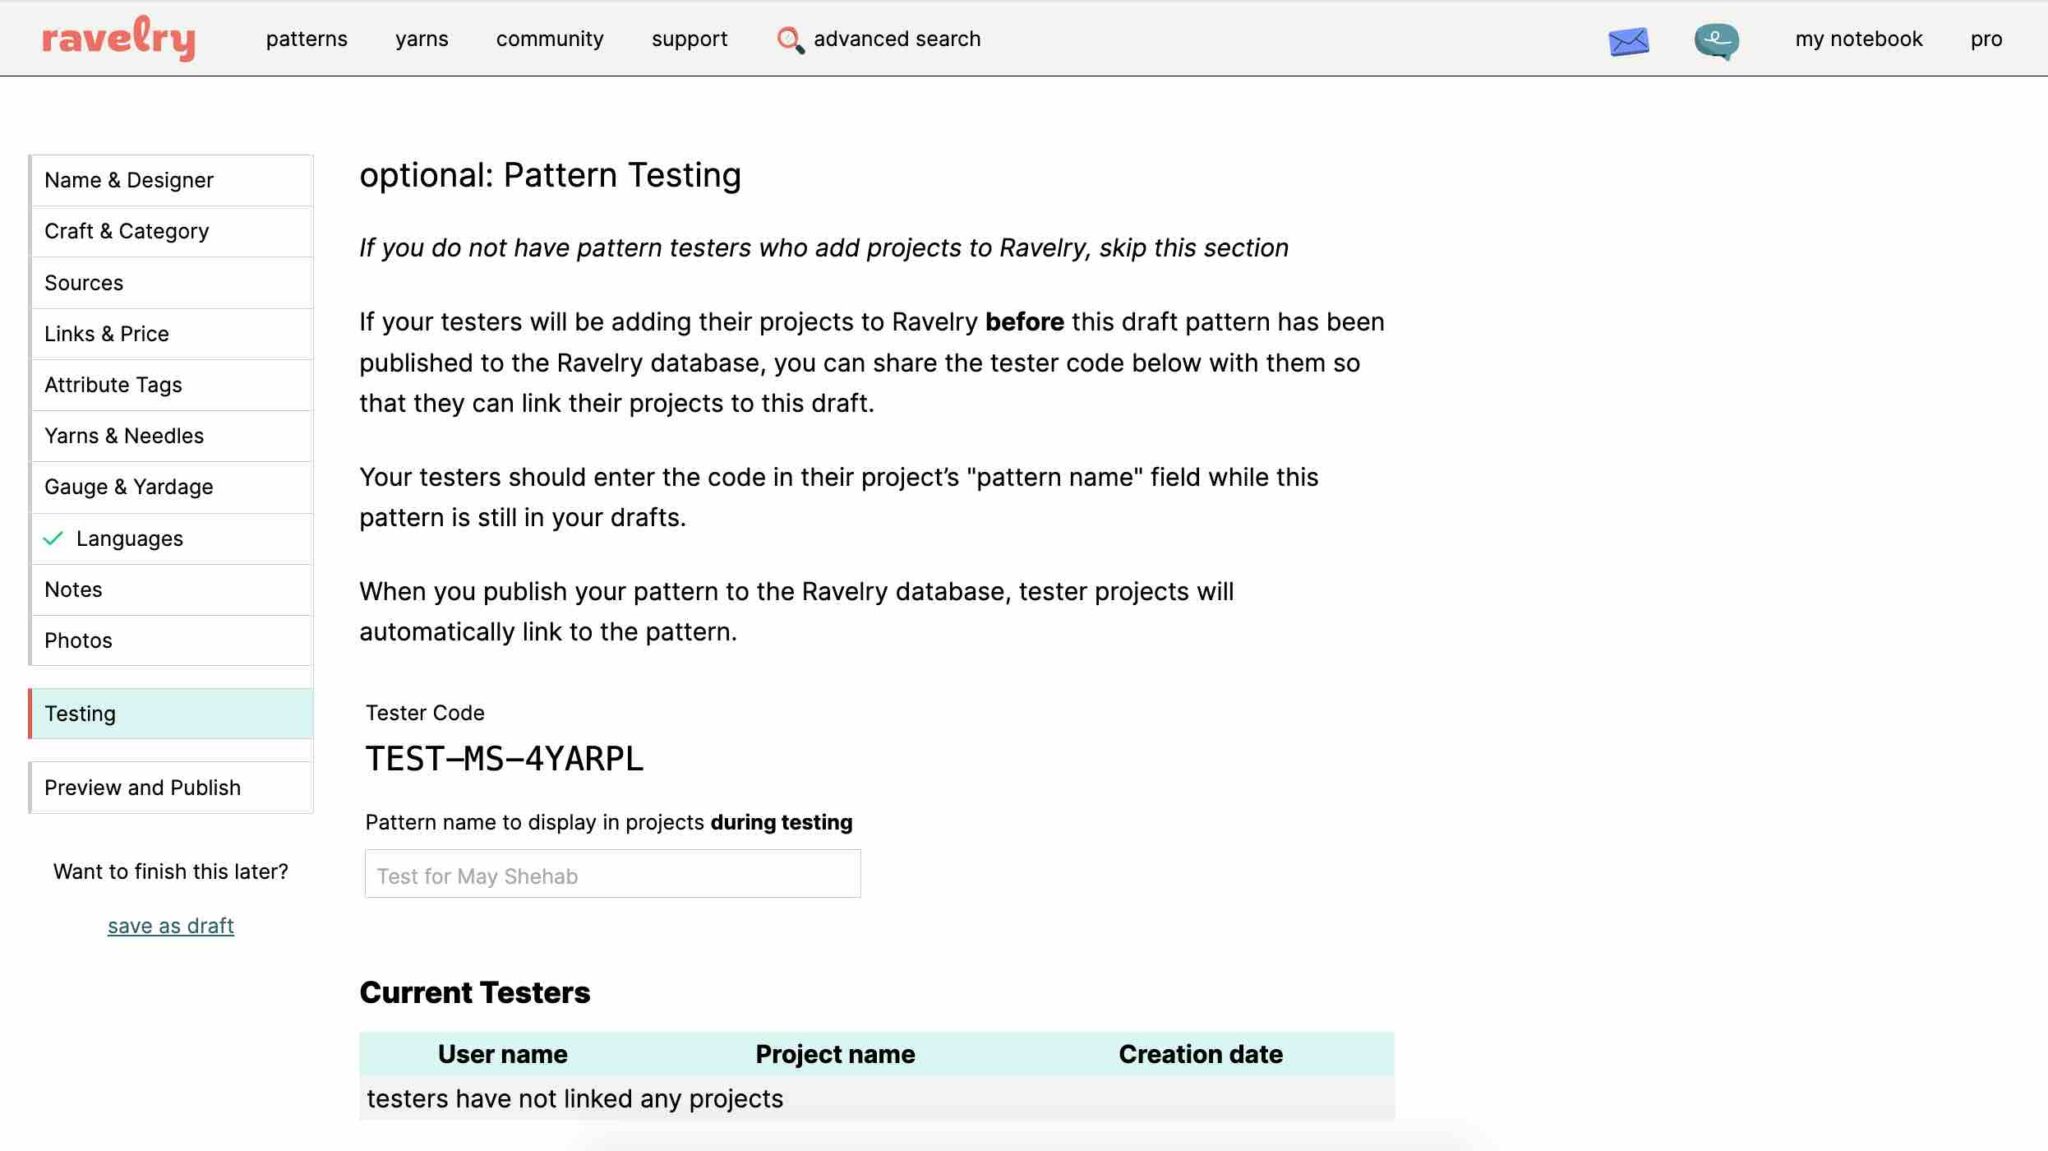This screenshot has width=2048, height=1151.
Task: Go to Gauge & Yardage settings
Action: coord(129,487)
